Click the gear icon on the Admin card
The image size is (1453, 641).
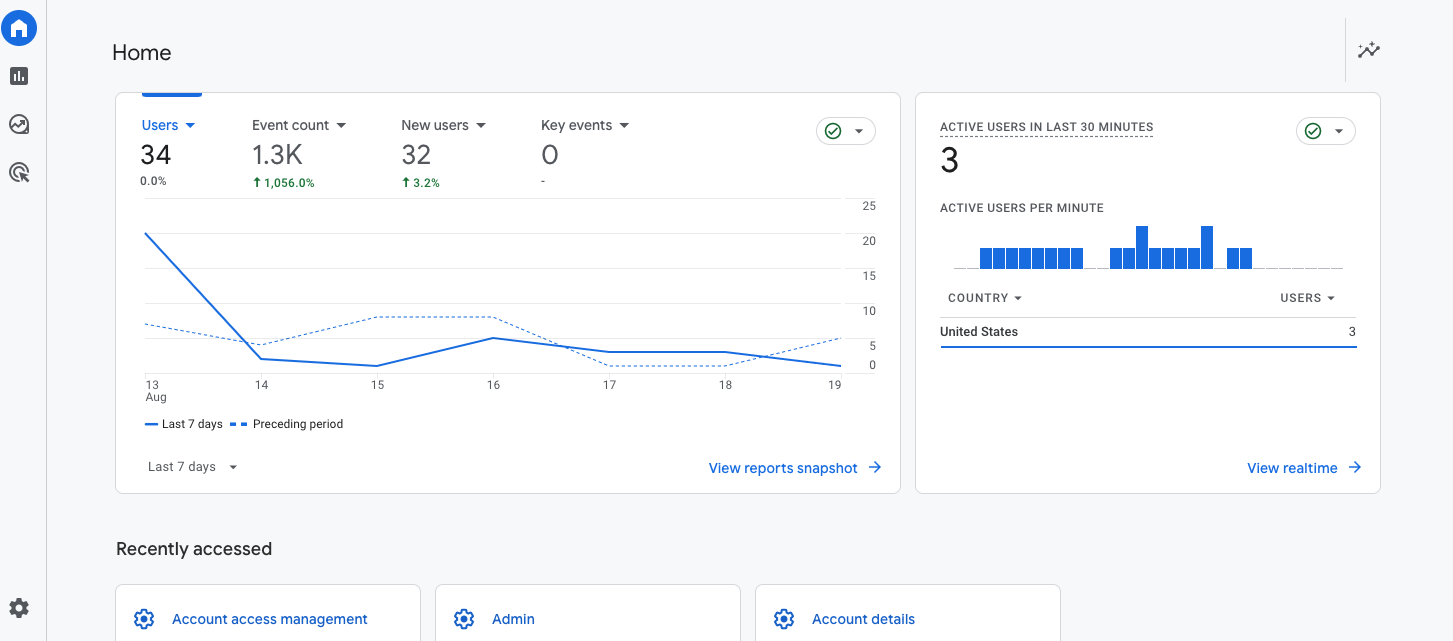tap(464, 619)
